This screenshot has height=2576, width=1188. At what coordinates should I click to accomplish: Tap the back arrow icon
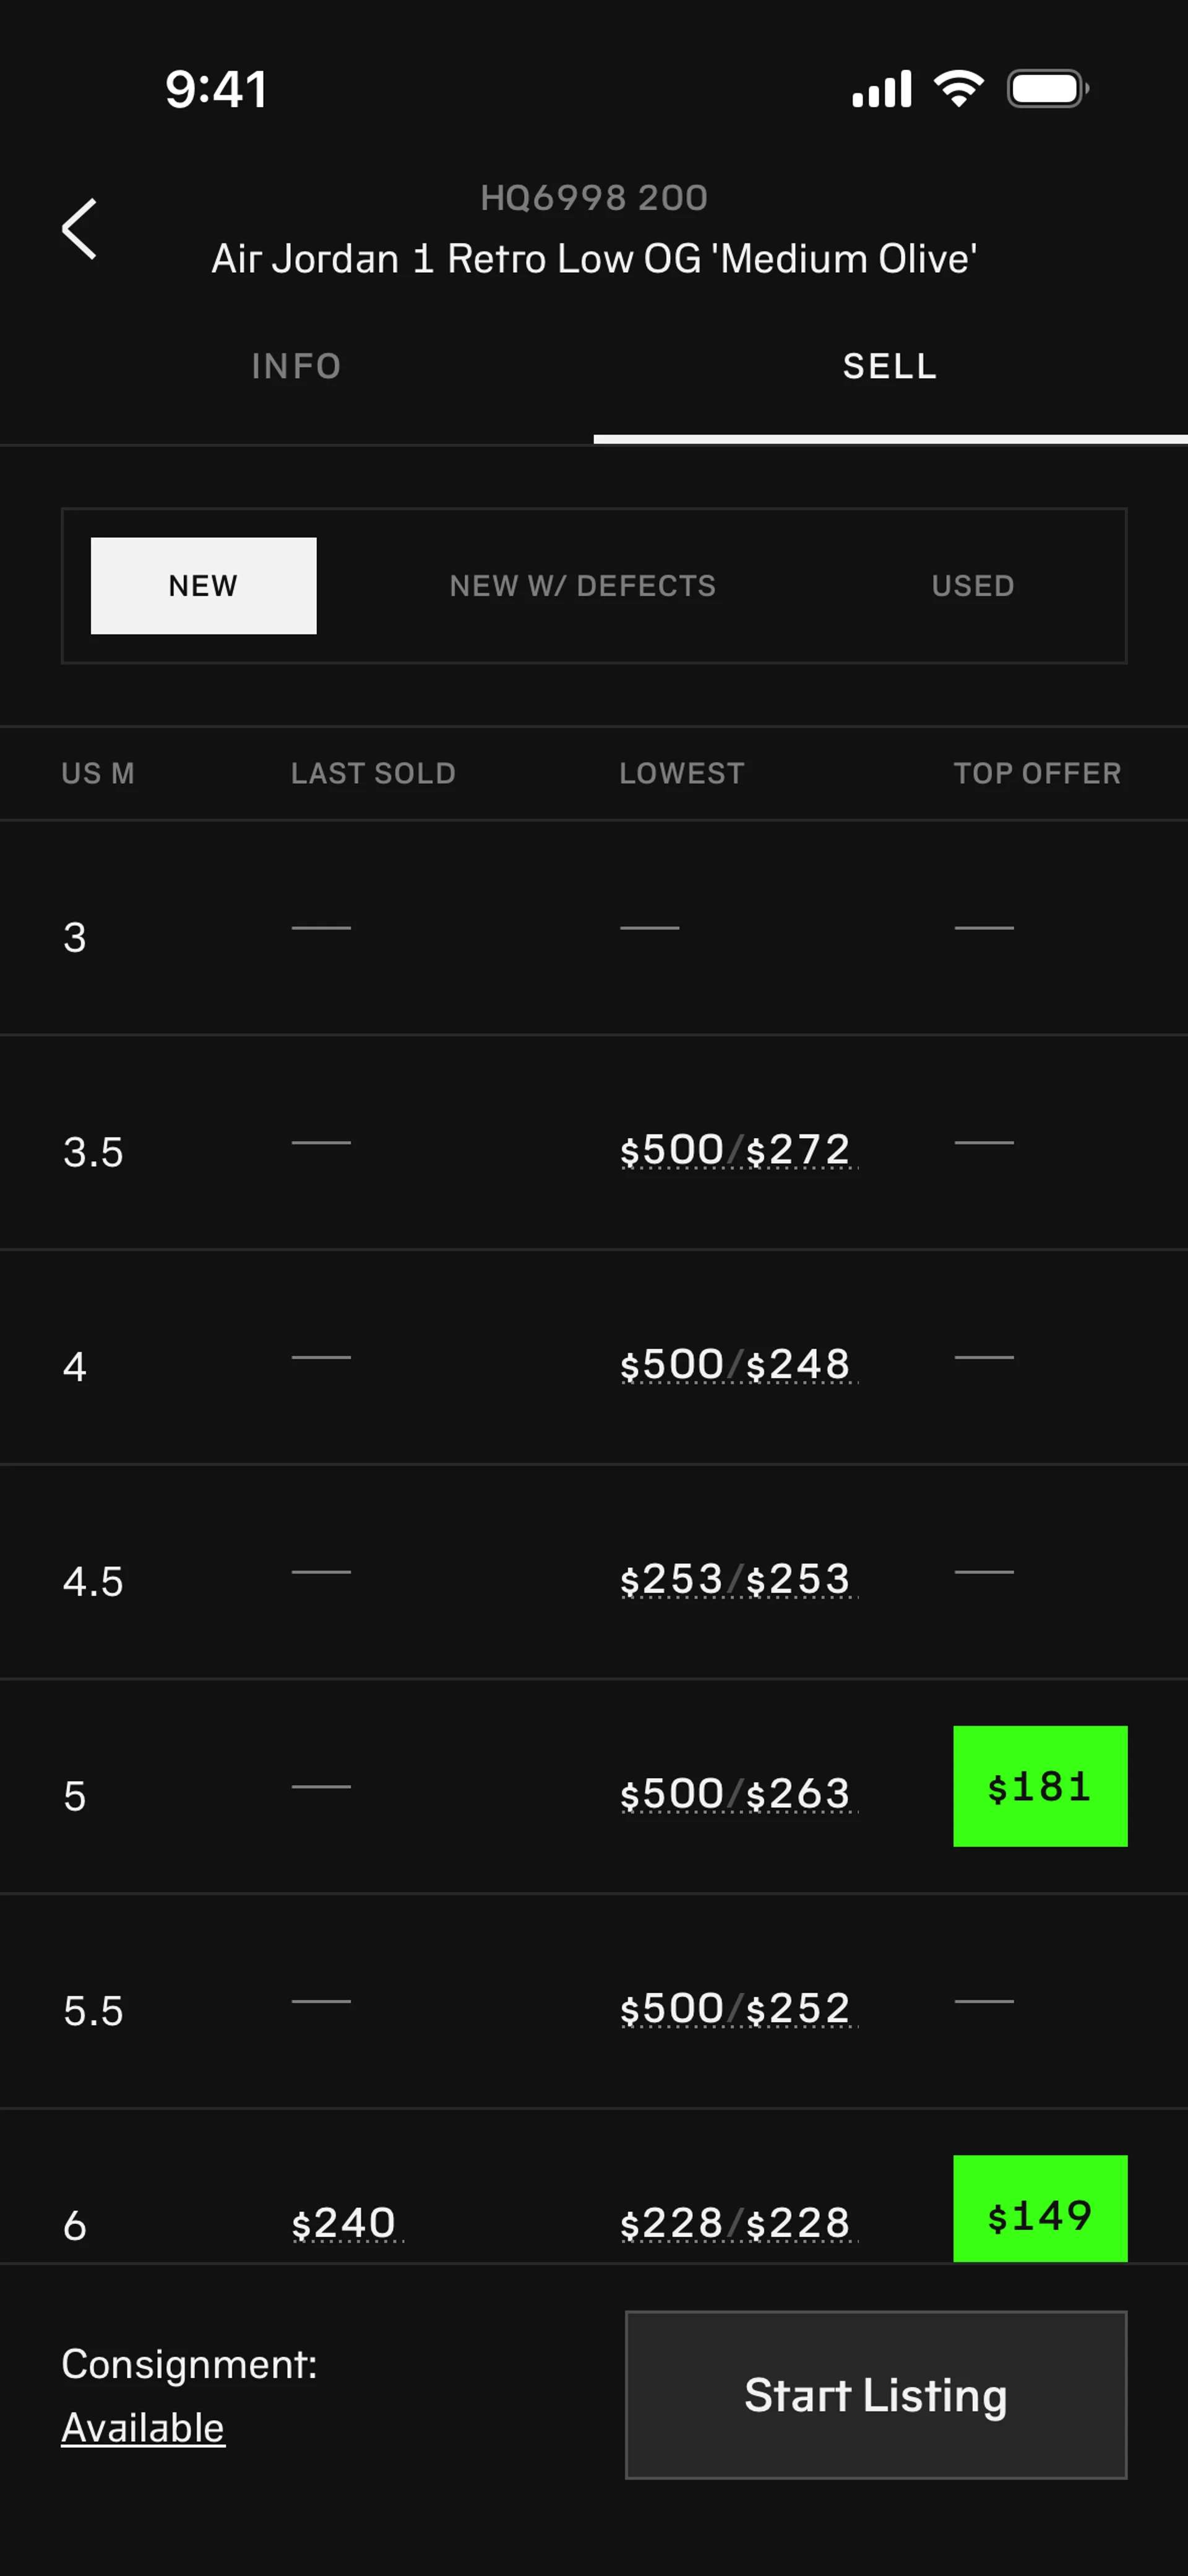tap(80, 229)
